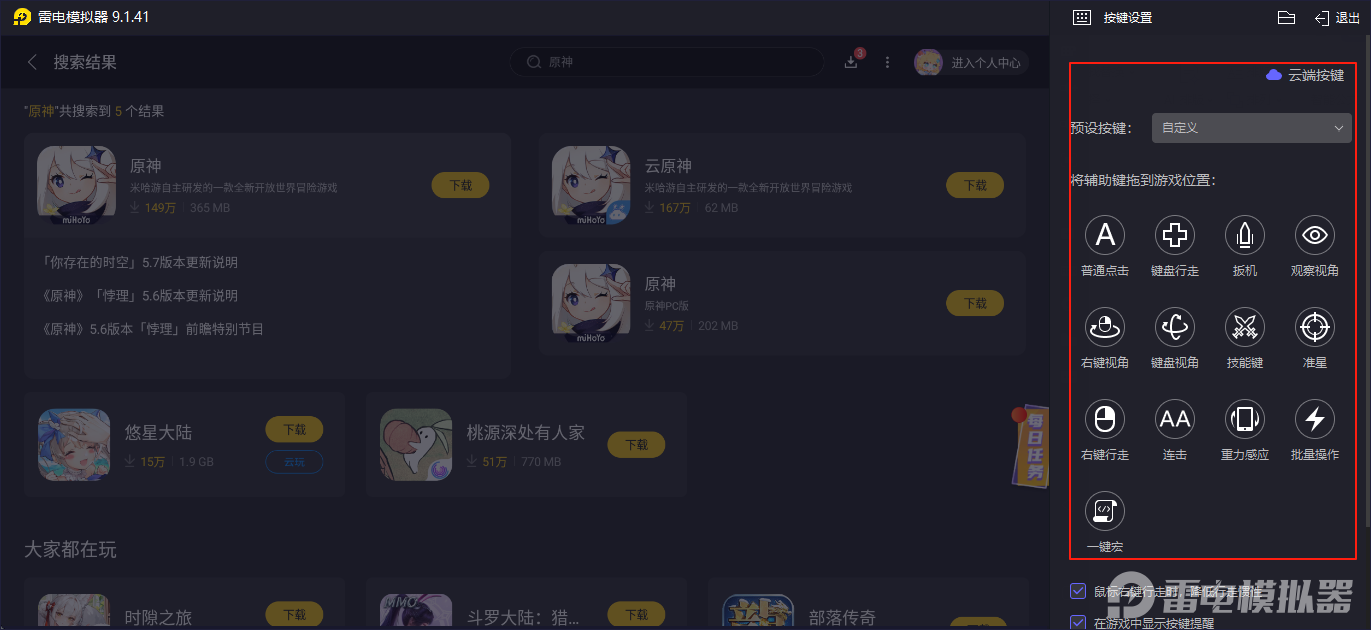Open the 预设按键 自定义 dropdown
Image resolution: width=1371 pixels, height=630 pixels.
[1252, 128]
